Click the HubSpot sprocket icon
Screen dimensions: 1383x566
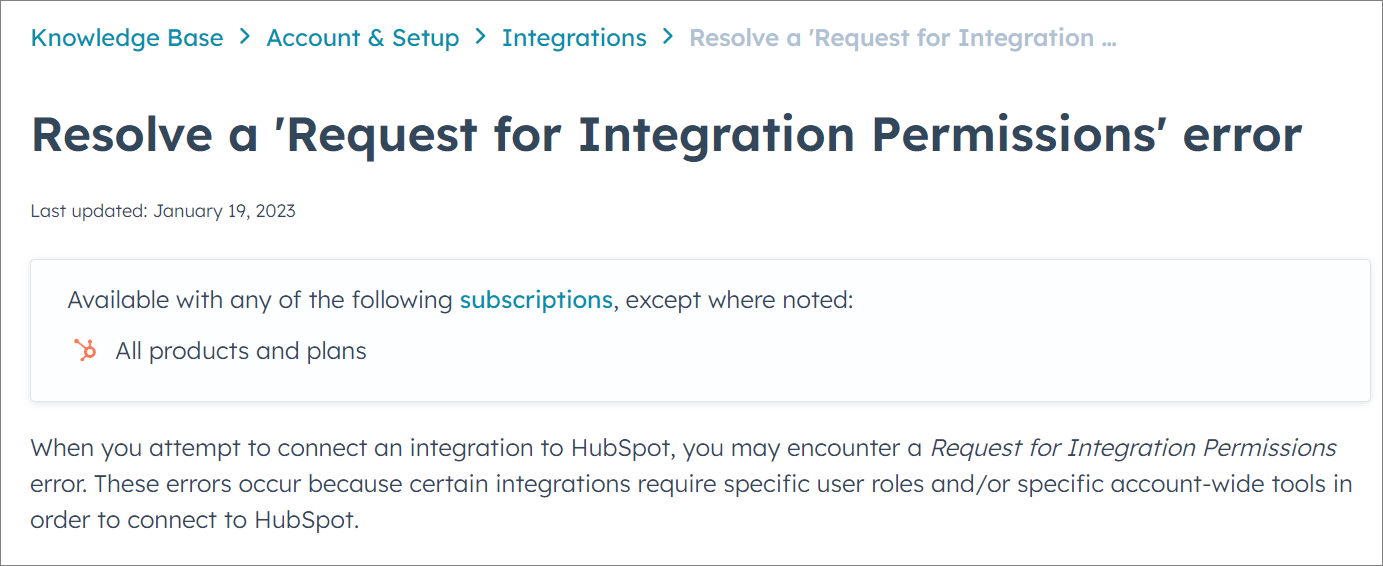pyautogui.click(x=86, y=350)
